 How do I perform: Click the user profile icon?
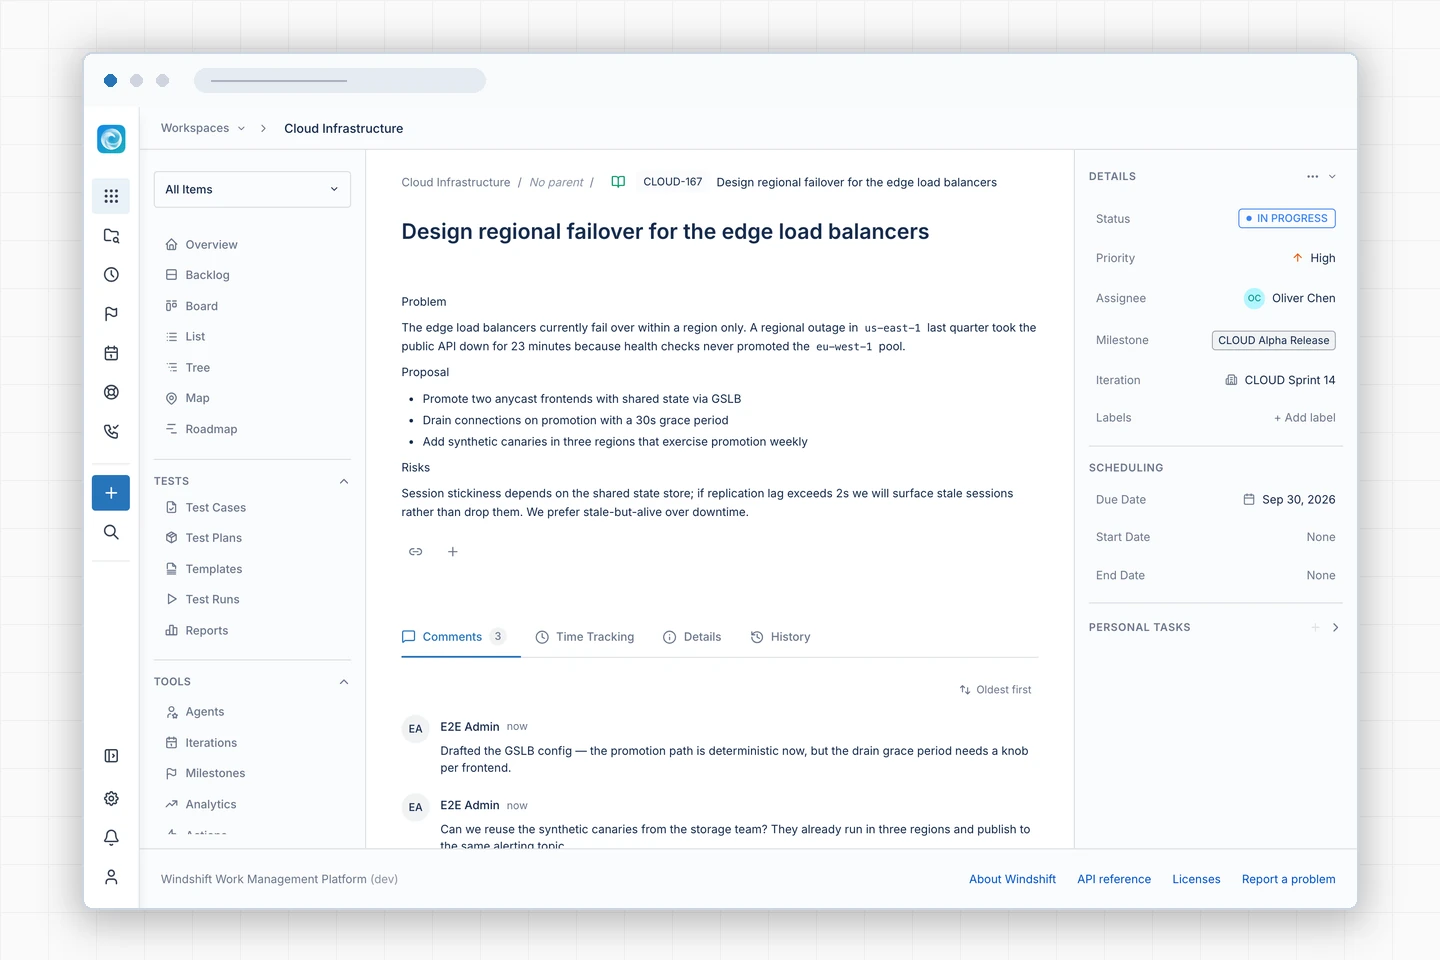111,877
